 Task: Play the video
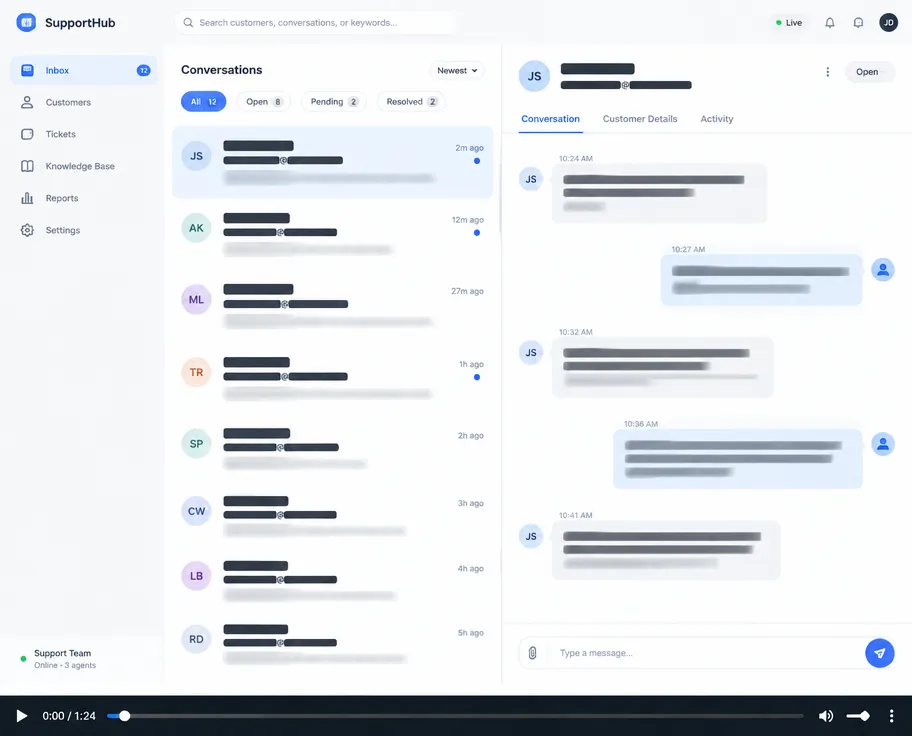click(22, 716)
